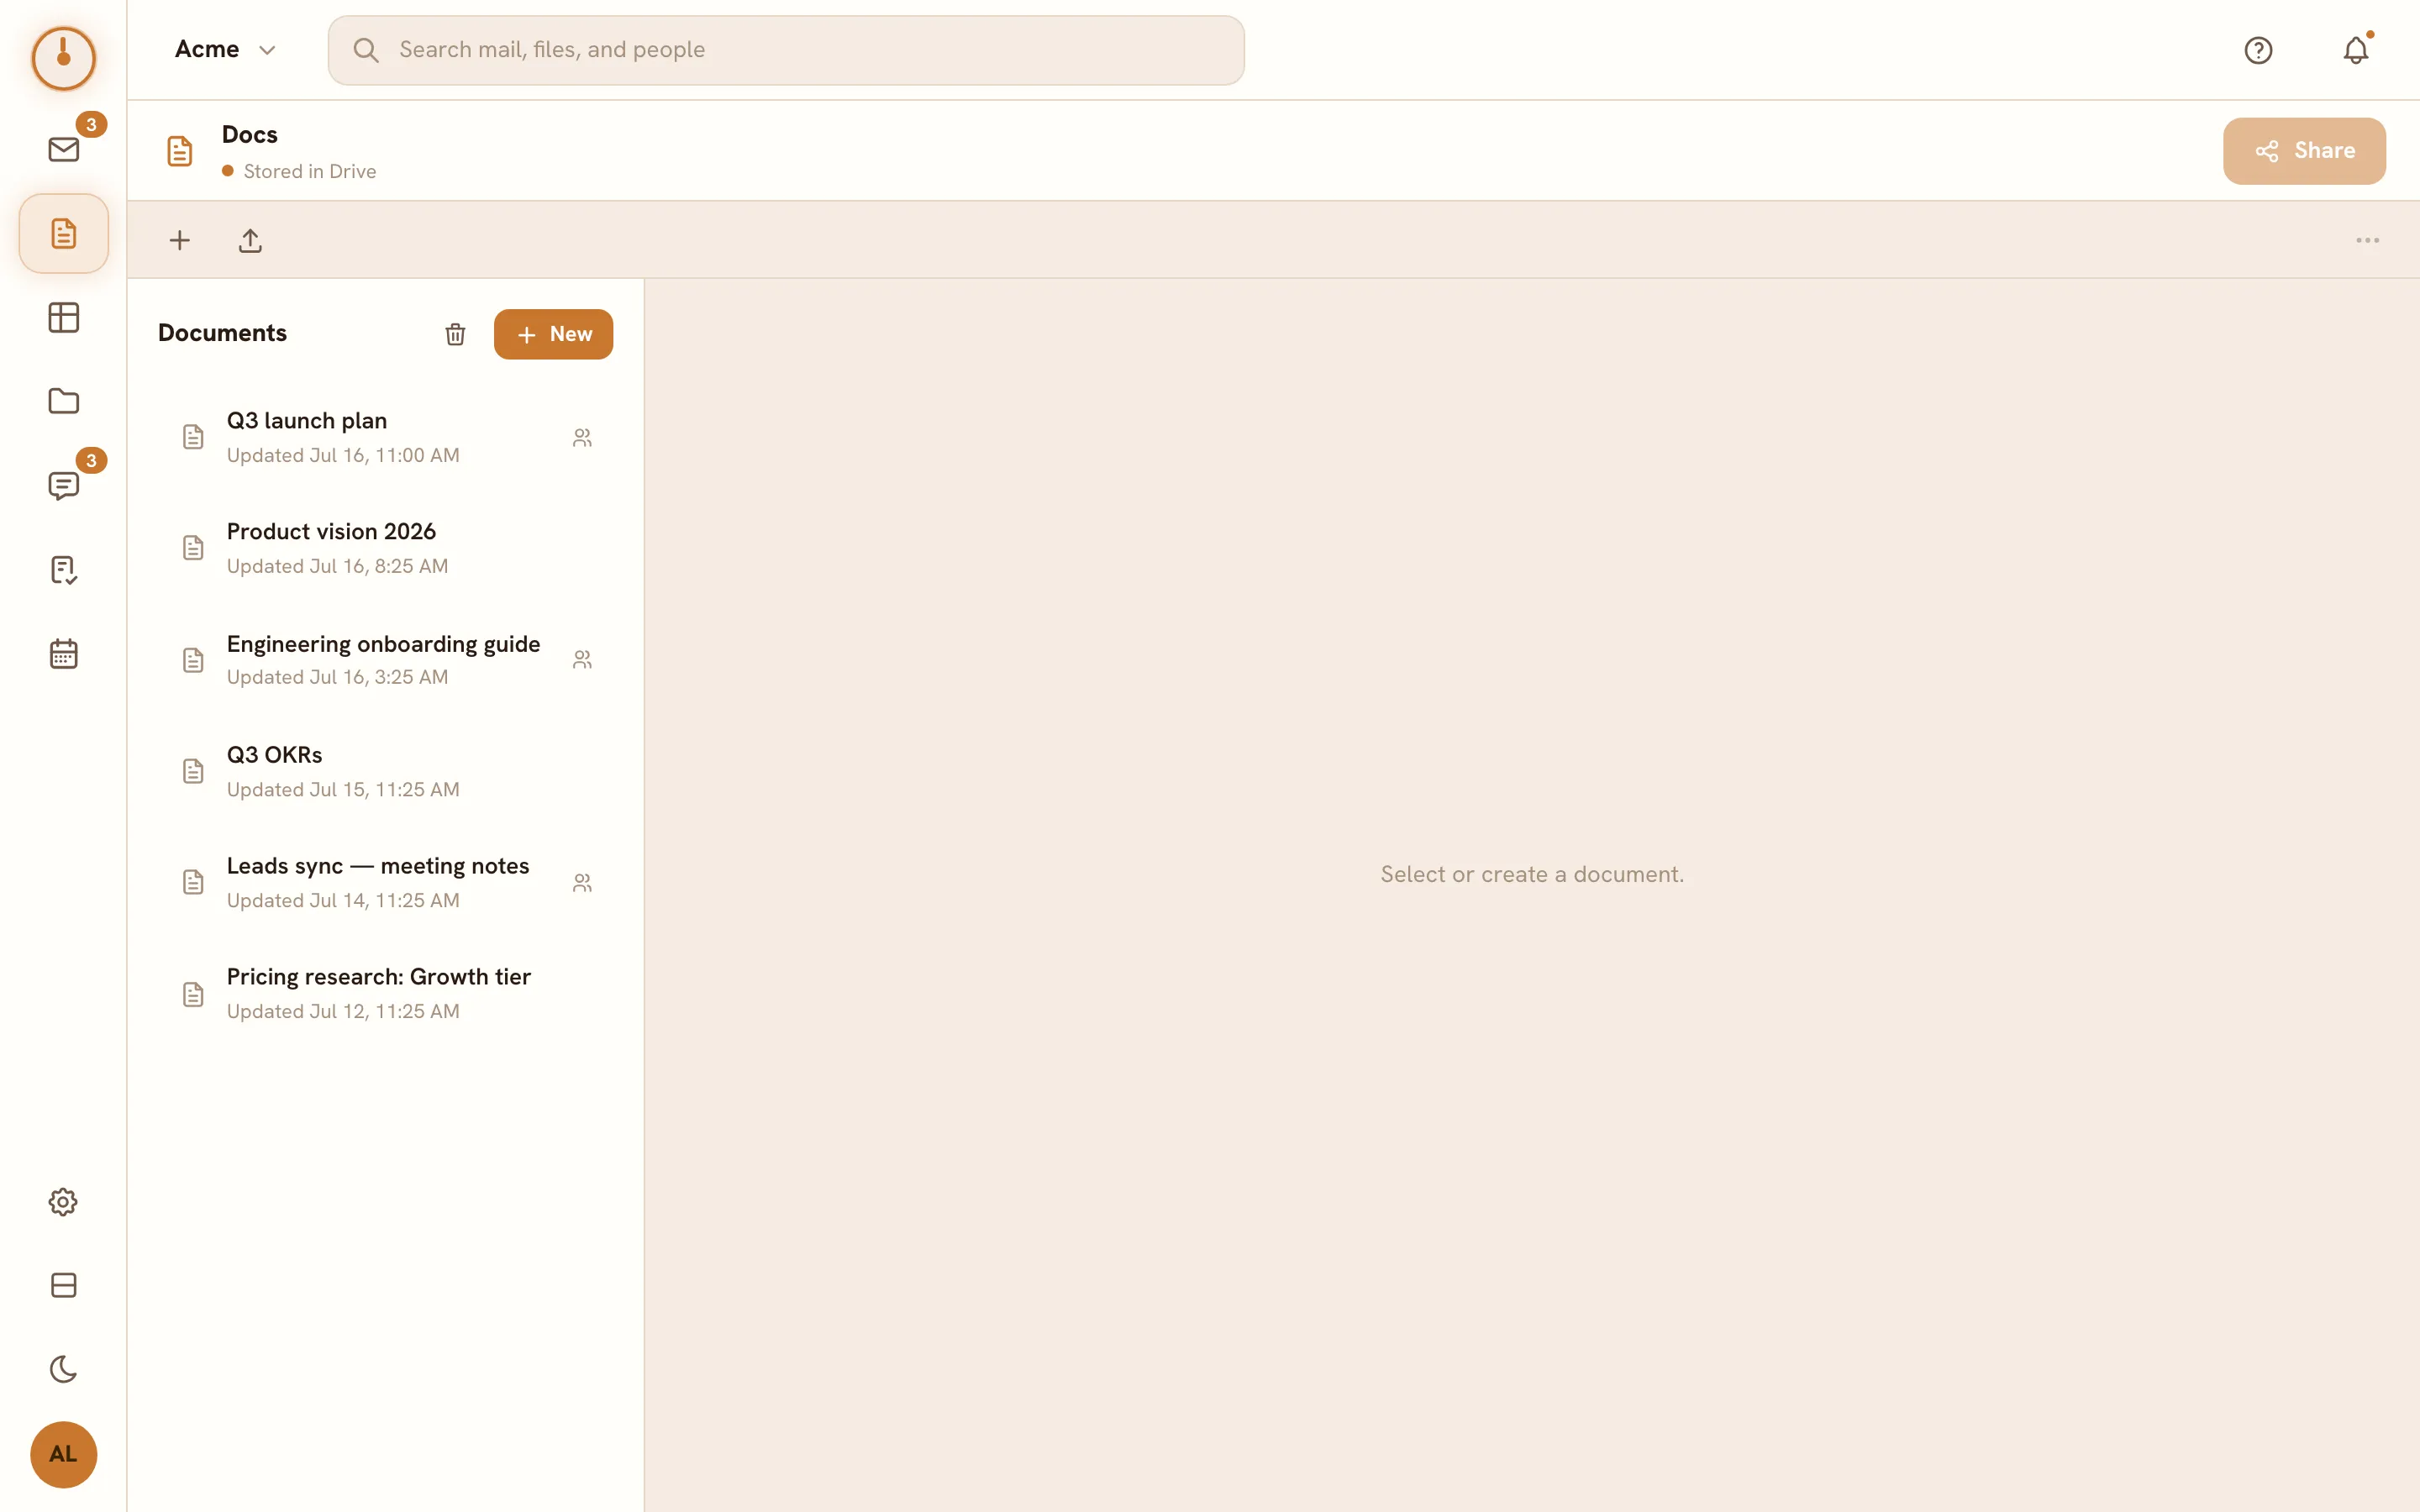The width and height of the screenshot is (2420, 1512).
Task: Click the Docs title in the header
Action: [x=250, y=134]
